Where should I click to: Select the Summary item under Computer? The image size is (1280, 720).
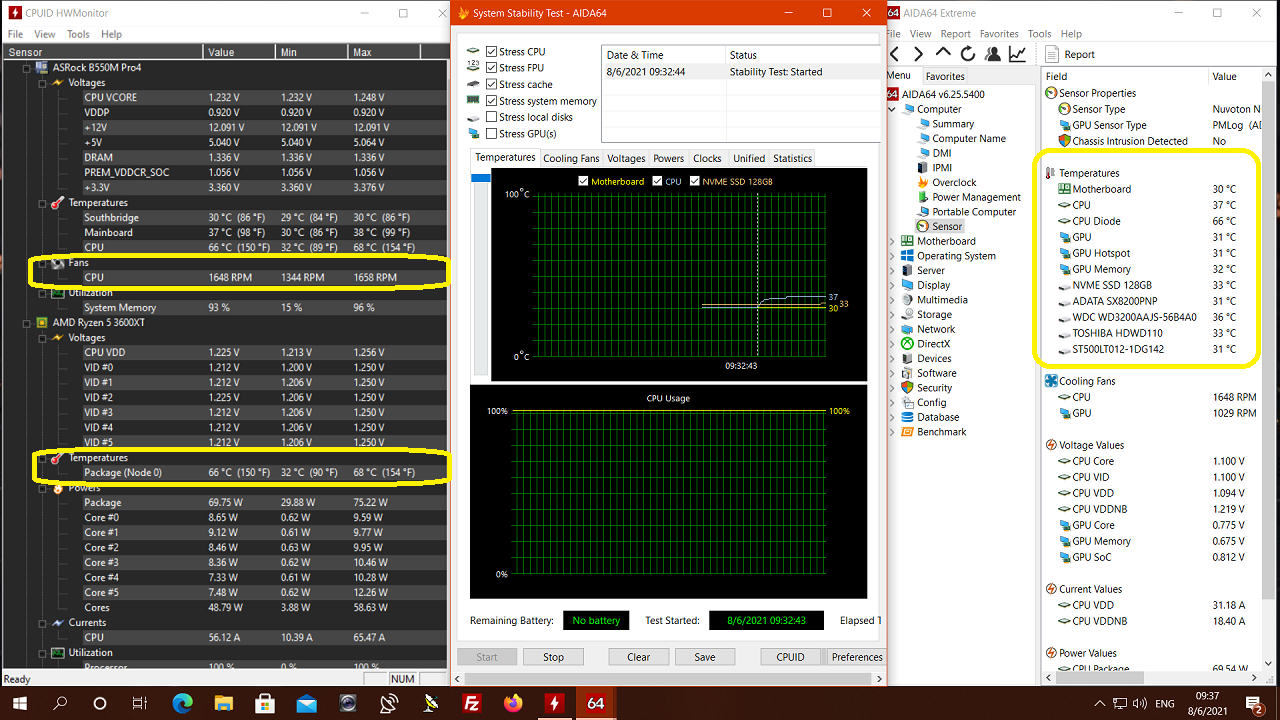tap(953, 124)
